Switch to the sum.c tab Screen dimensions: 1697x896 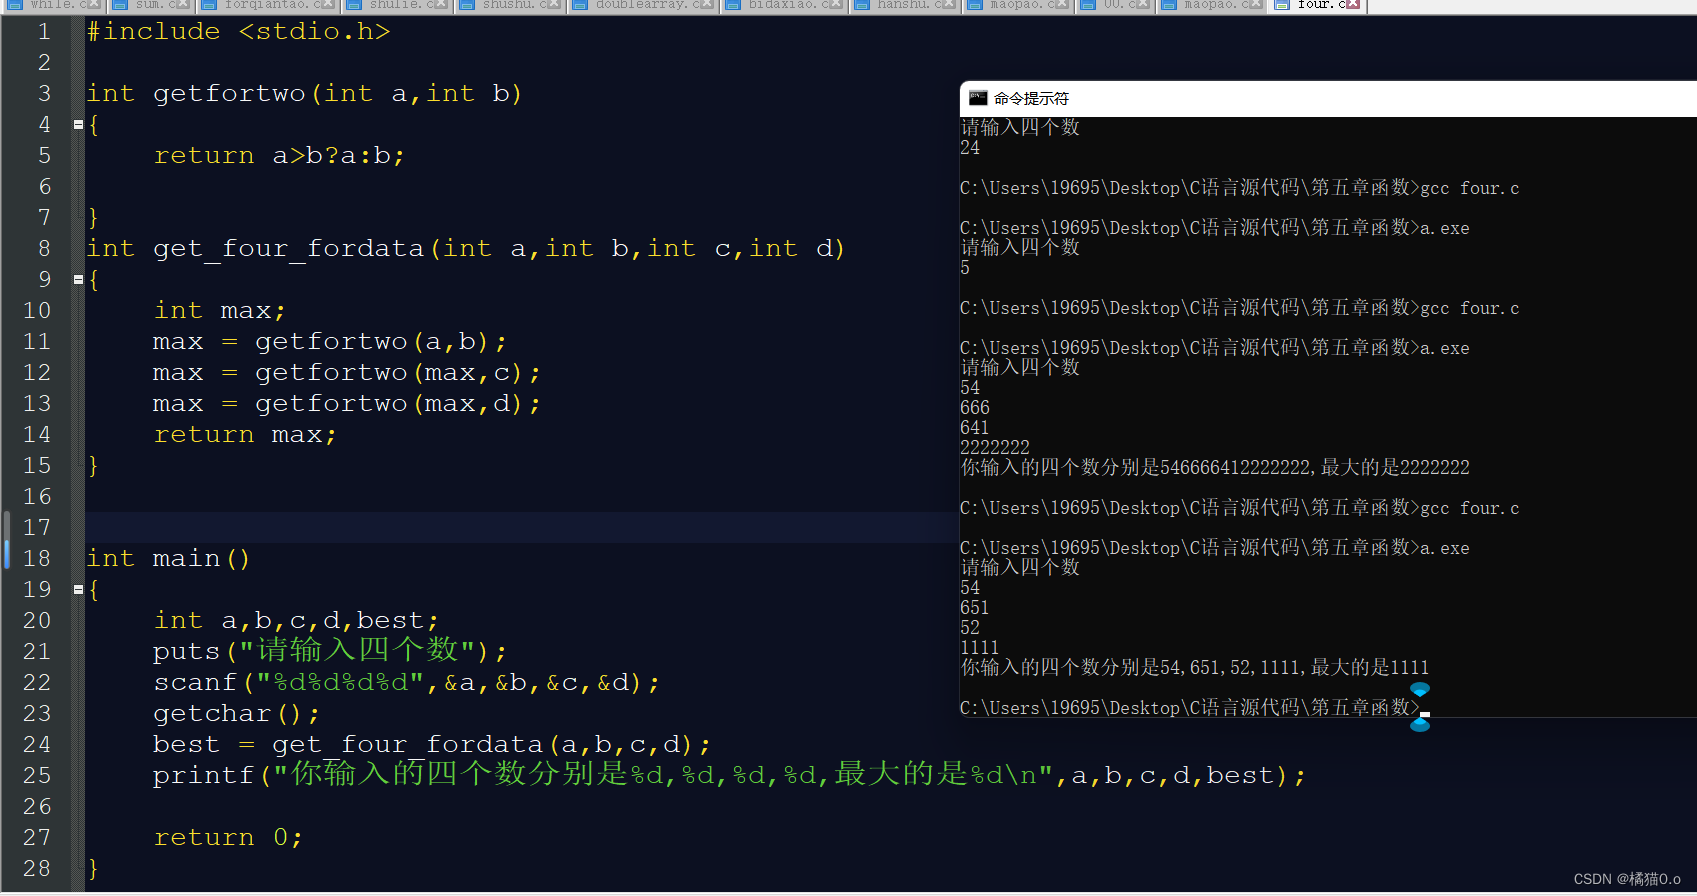pos(152,5)
